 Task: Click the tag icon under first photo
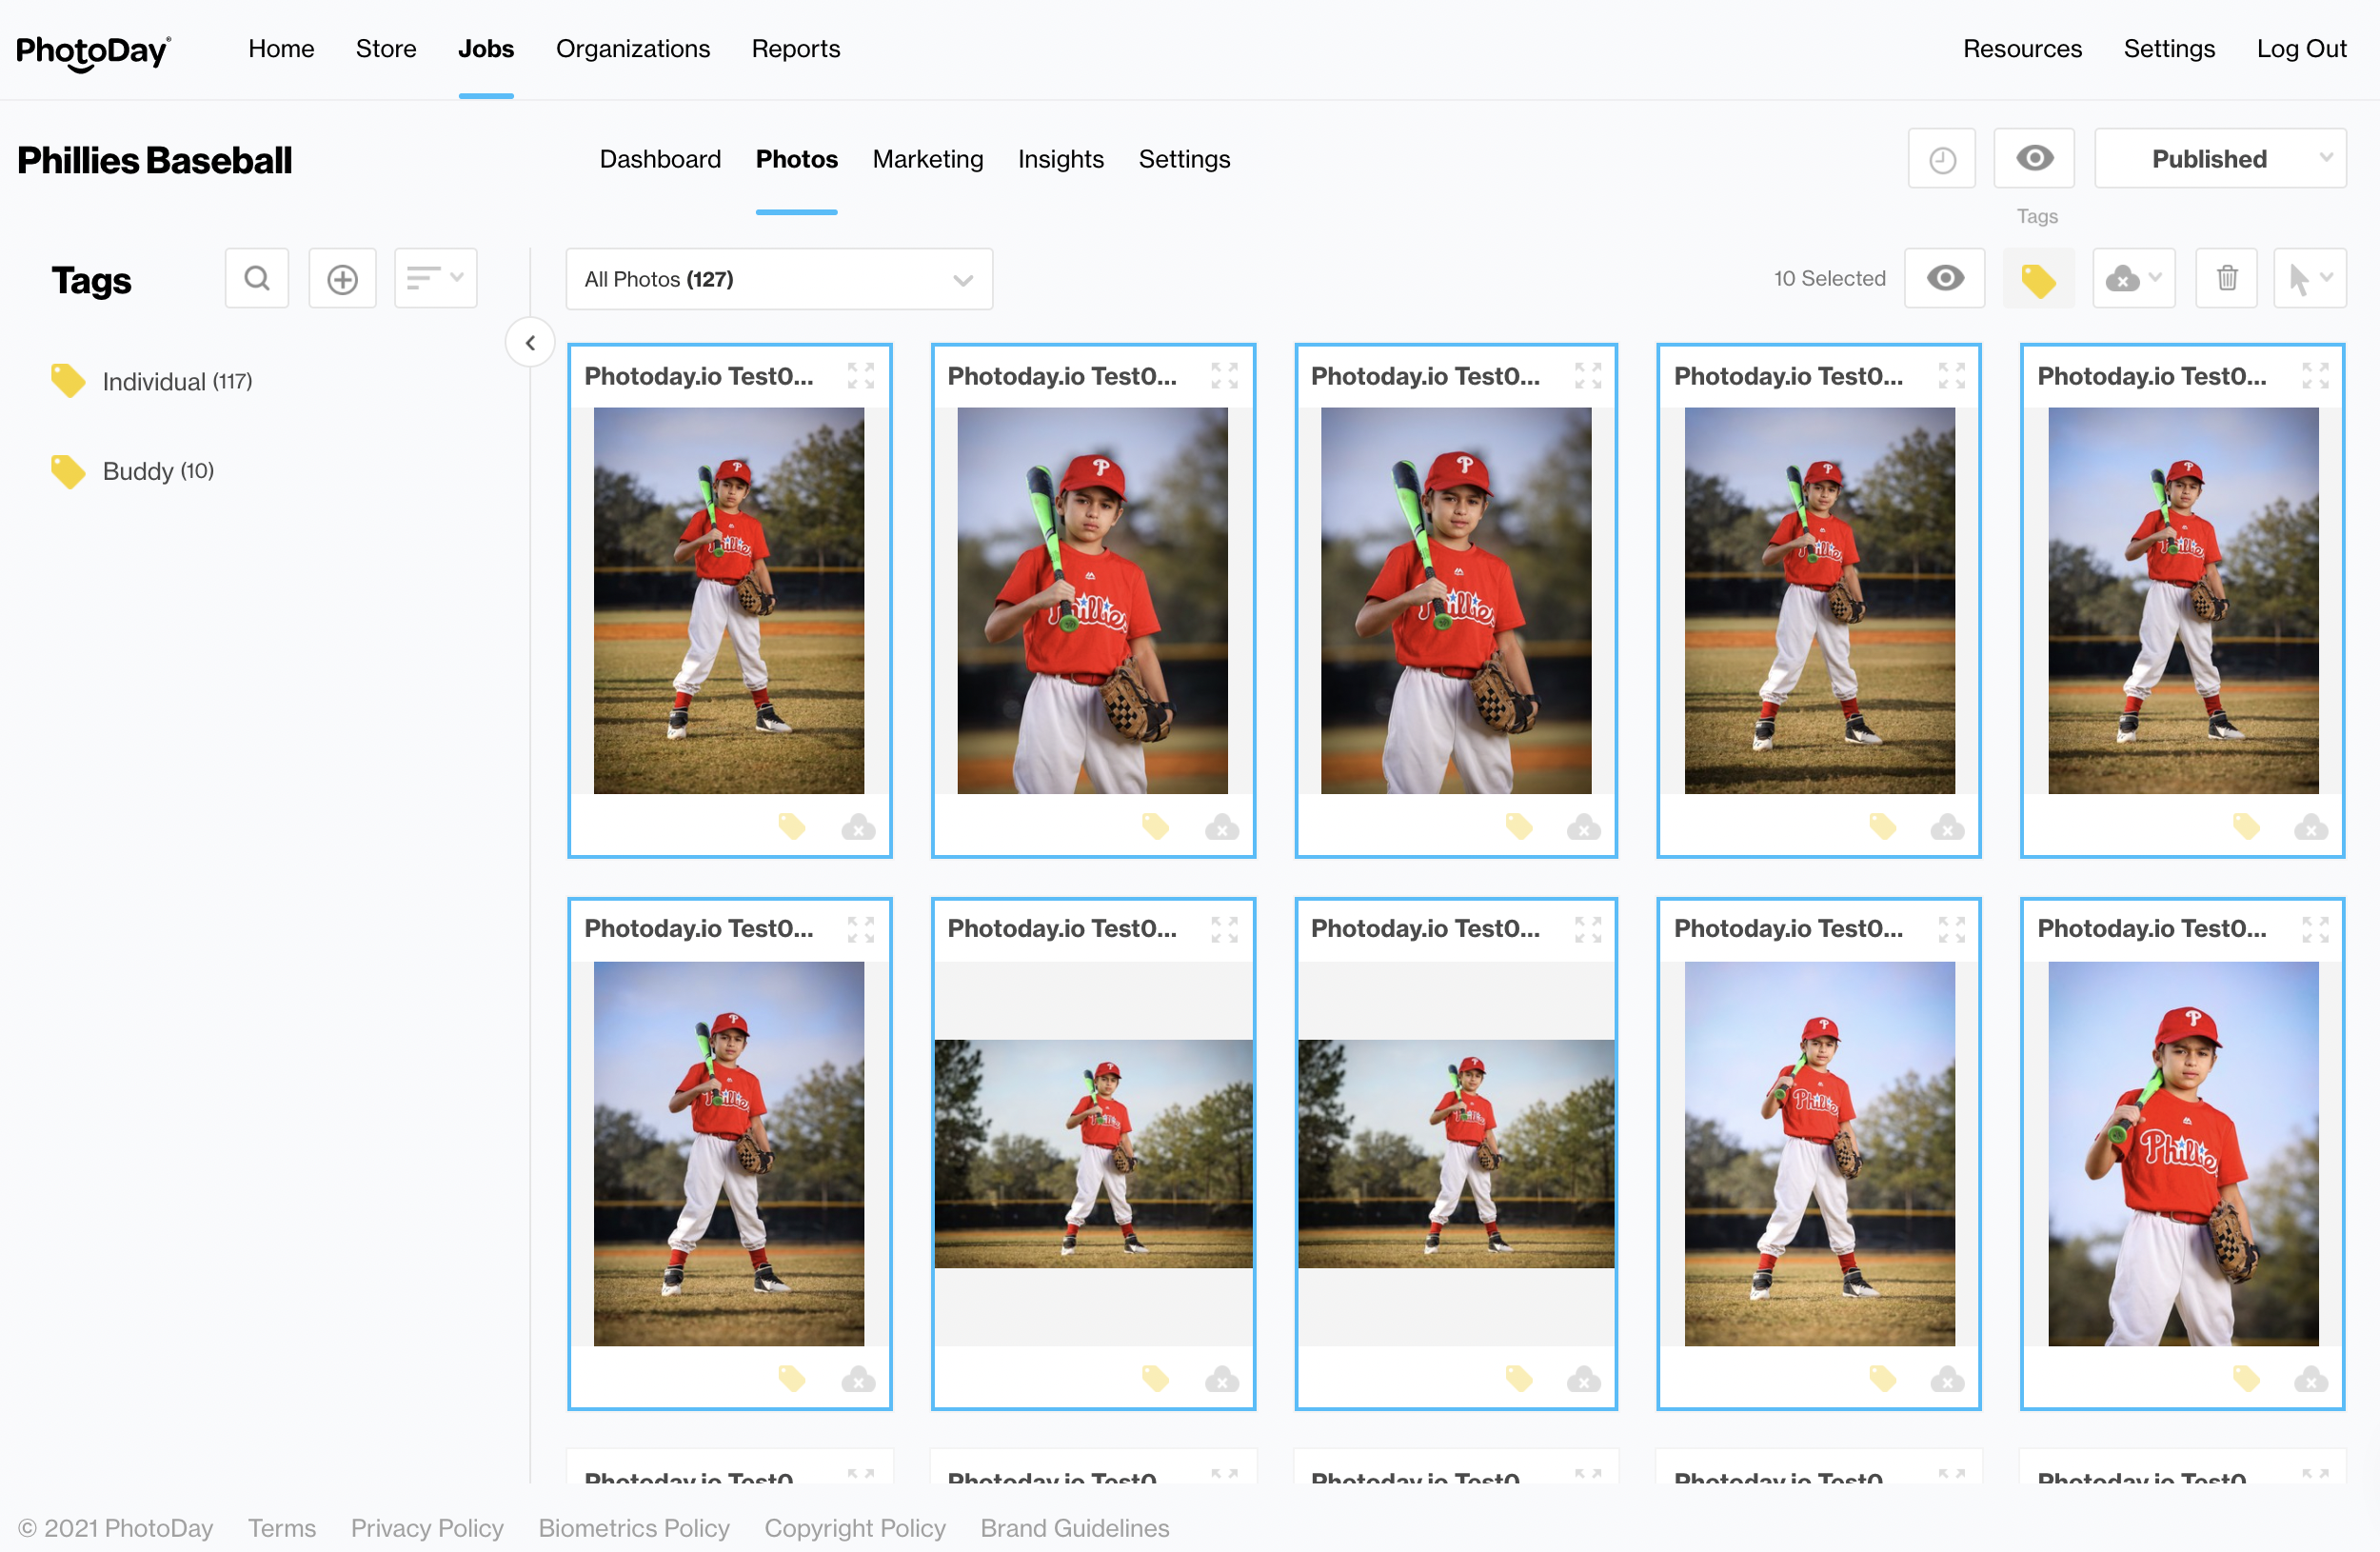point(791,827)
